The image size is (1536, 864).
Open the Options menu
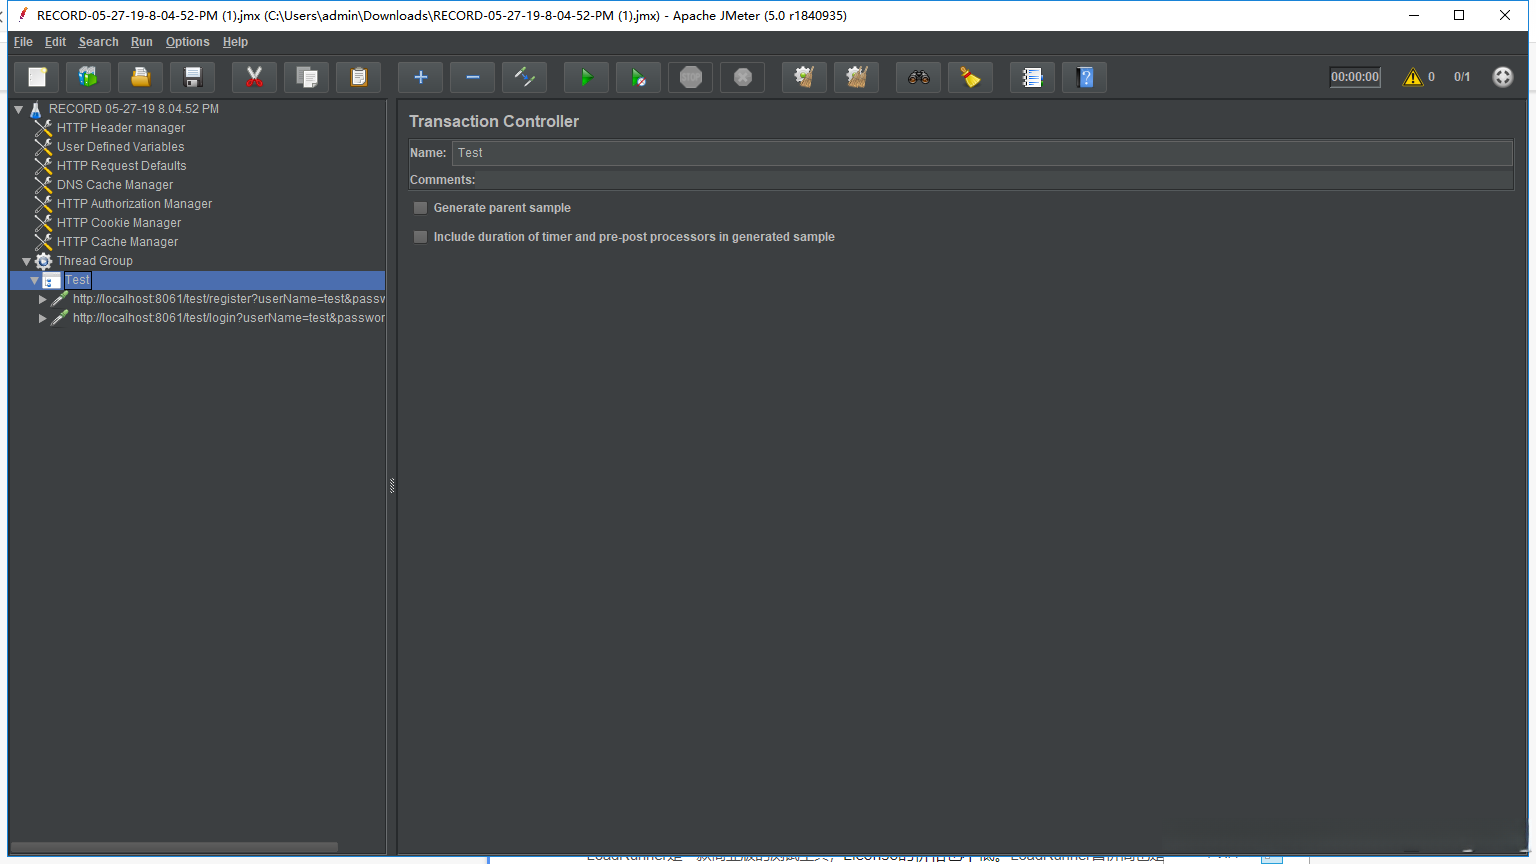[x=188, y=42]
